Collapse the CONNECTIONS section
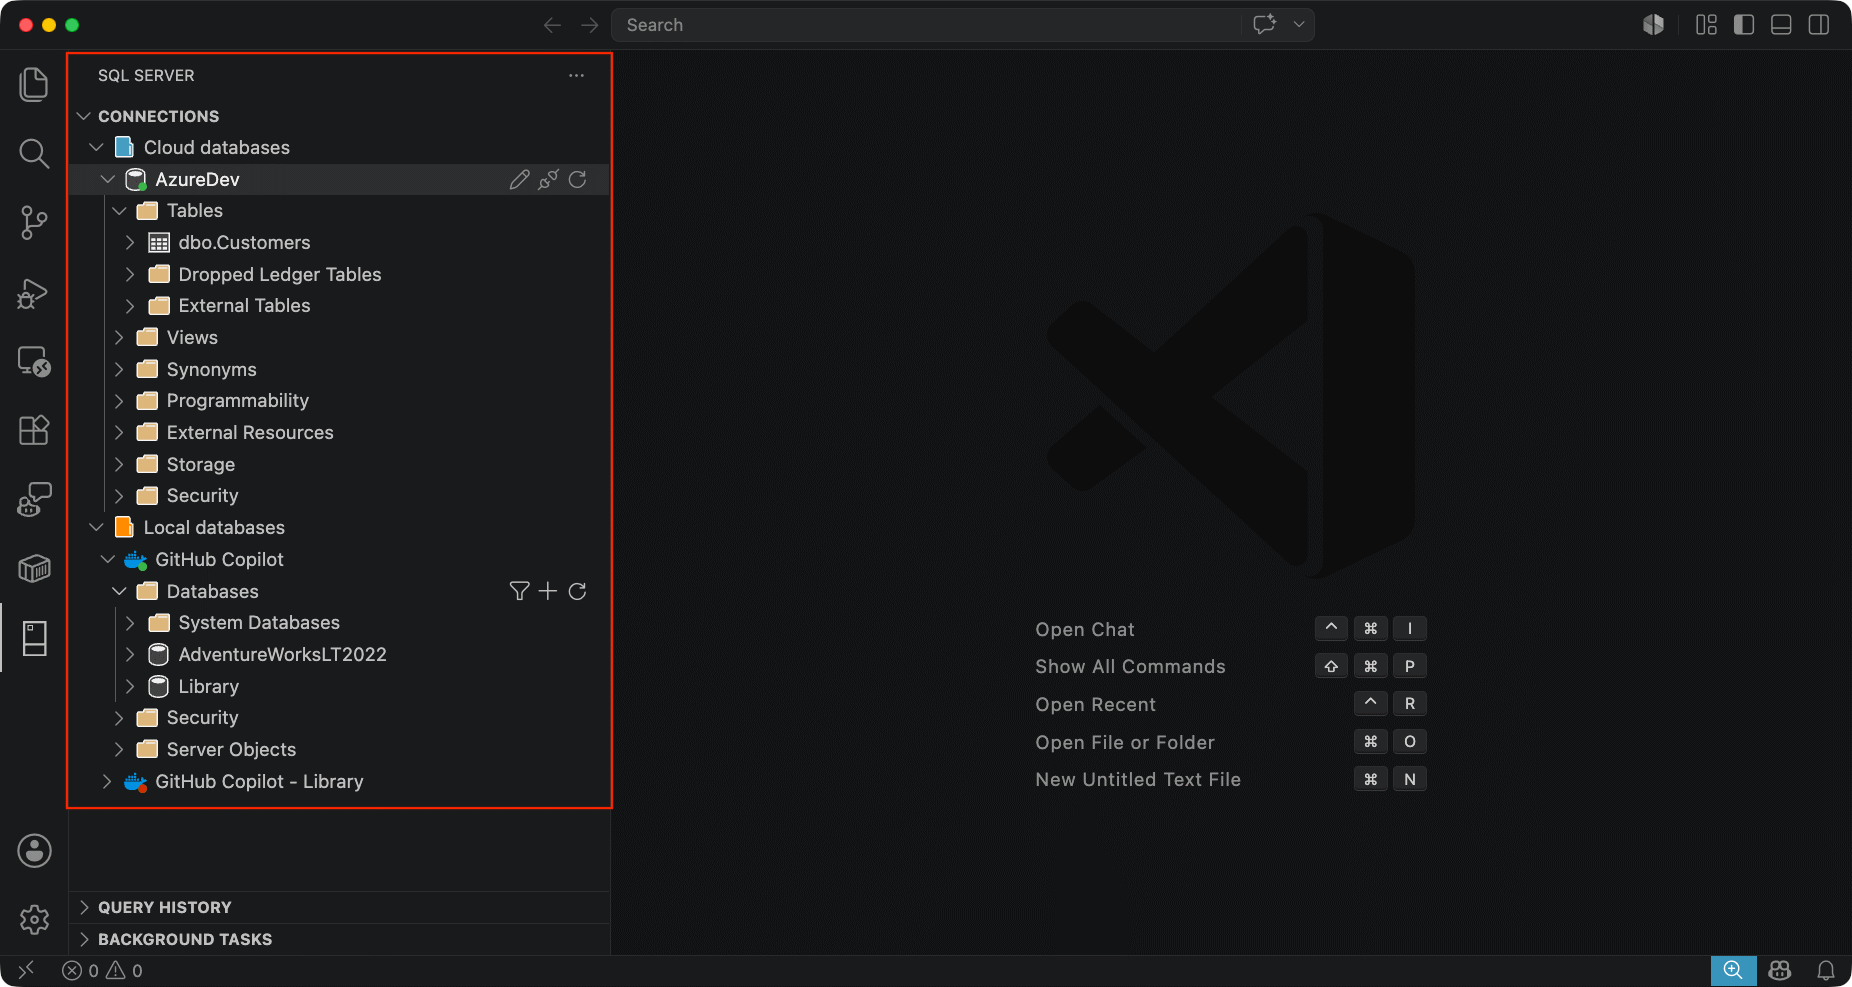 pyautogui.click(x=84, y=116)
